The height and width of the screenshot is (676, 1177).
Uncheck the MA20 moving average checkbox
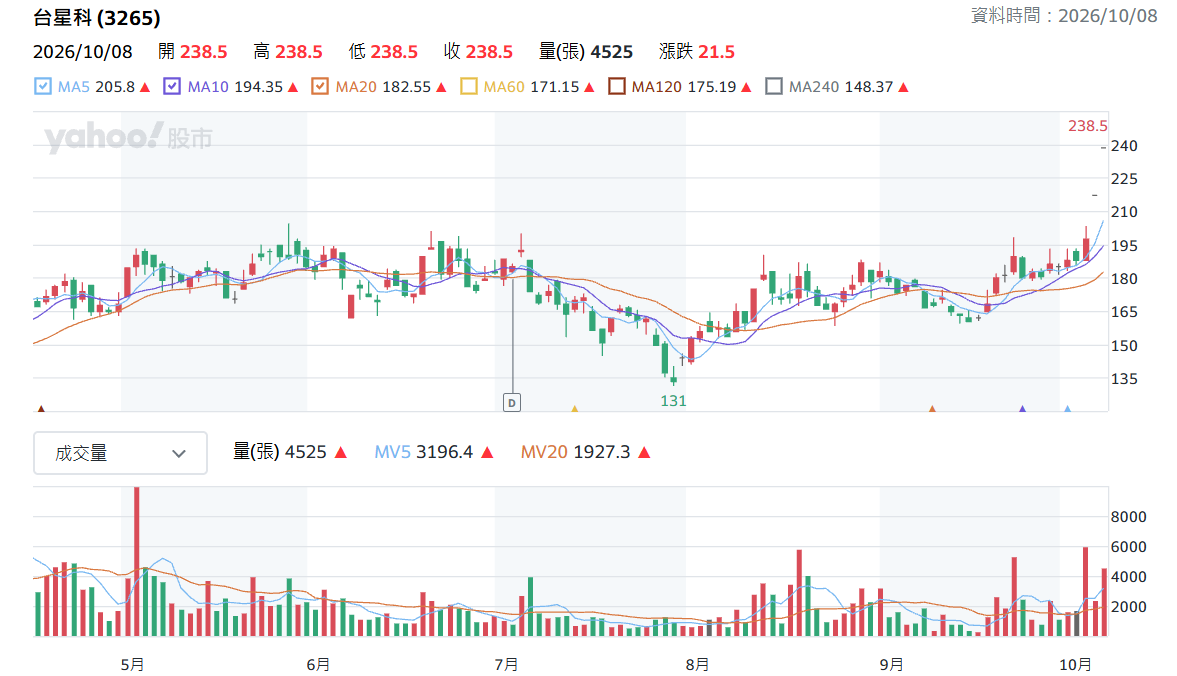pyautogui.click(x=320, y=86)
